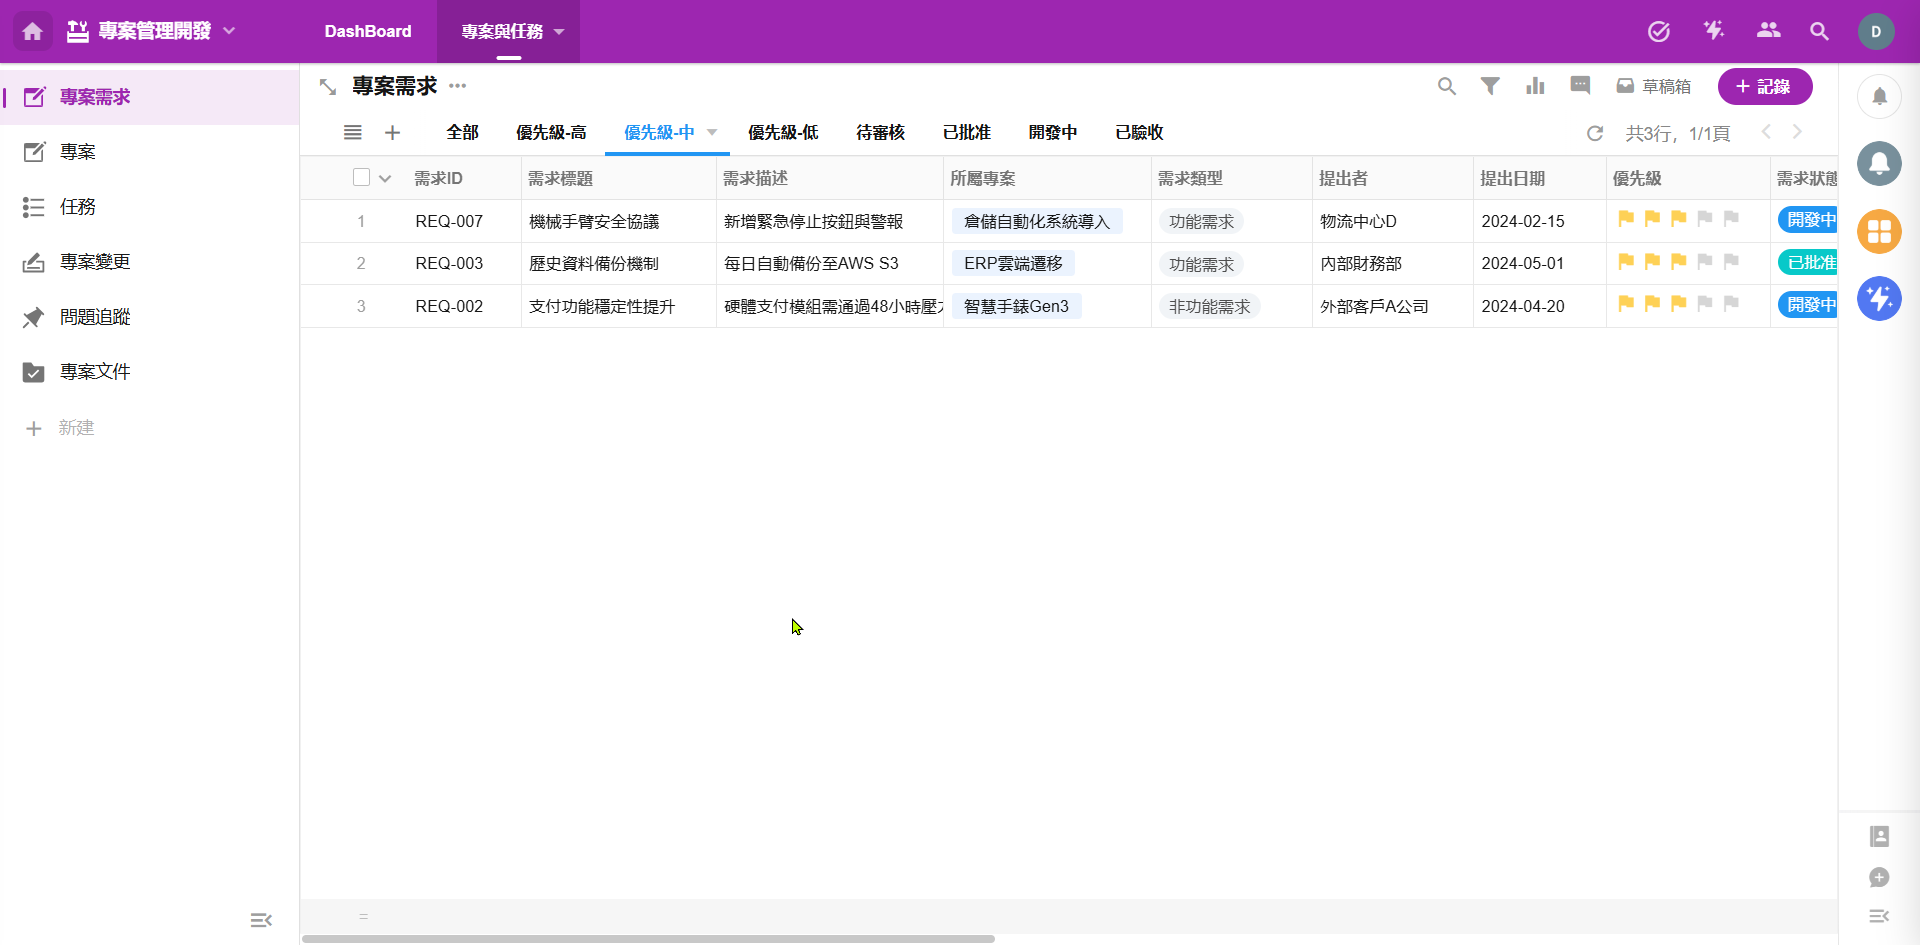Open the 倉儲自動化系統導入 project link
Viewport: 1920px width, 945px height.
(x=1037, y=221)
